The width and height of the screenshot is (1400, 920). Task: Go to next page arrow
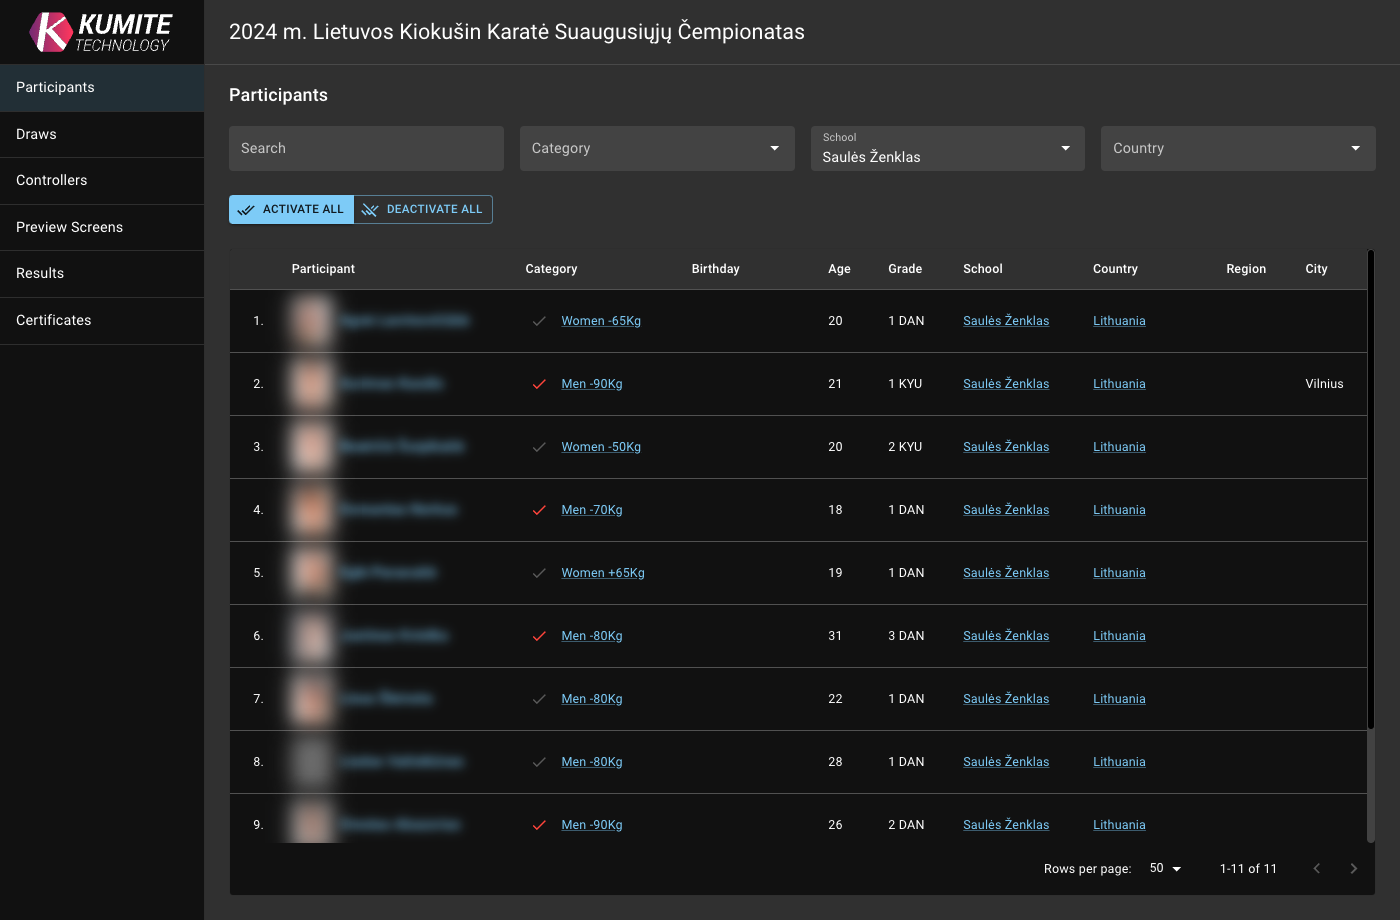tap(1353, 868)
